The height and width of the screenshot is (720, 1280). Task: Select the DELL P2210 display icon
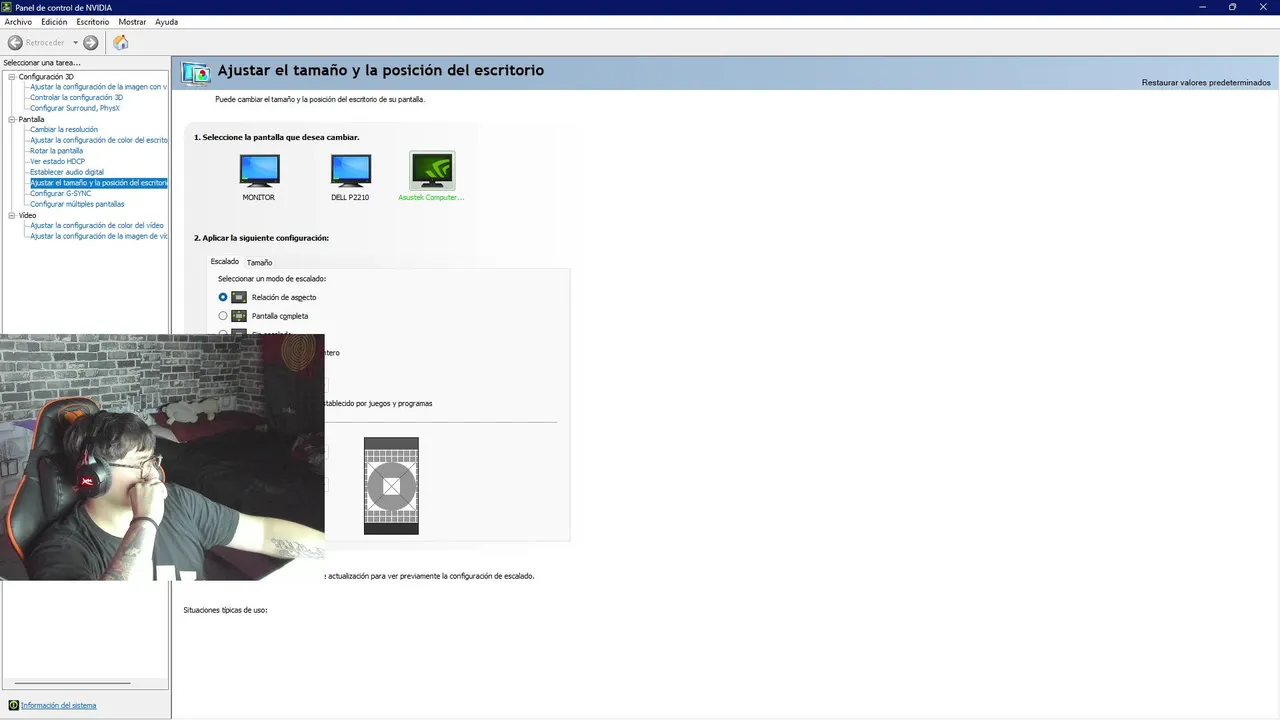point(351,170)
